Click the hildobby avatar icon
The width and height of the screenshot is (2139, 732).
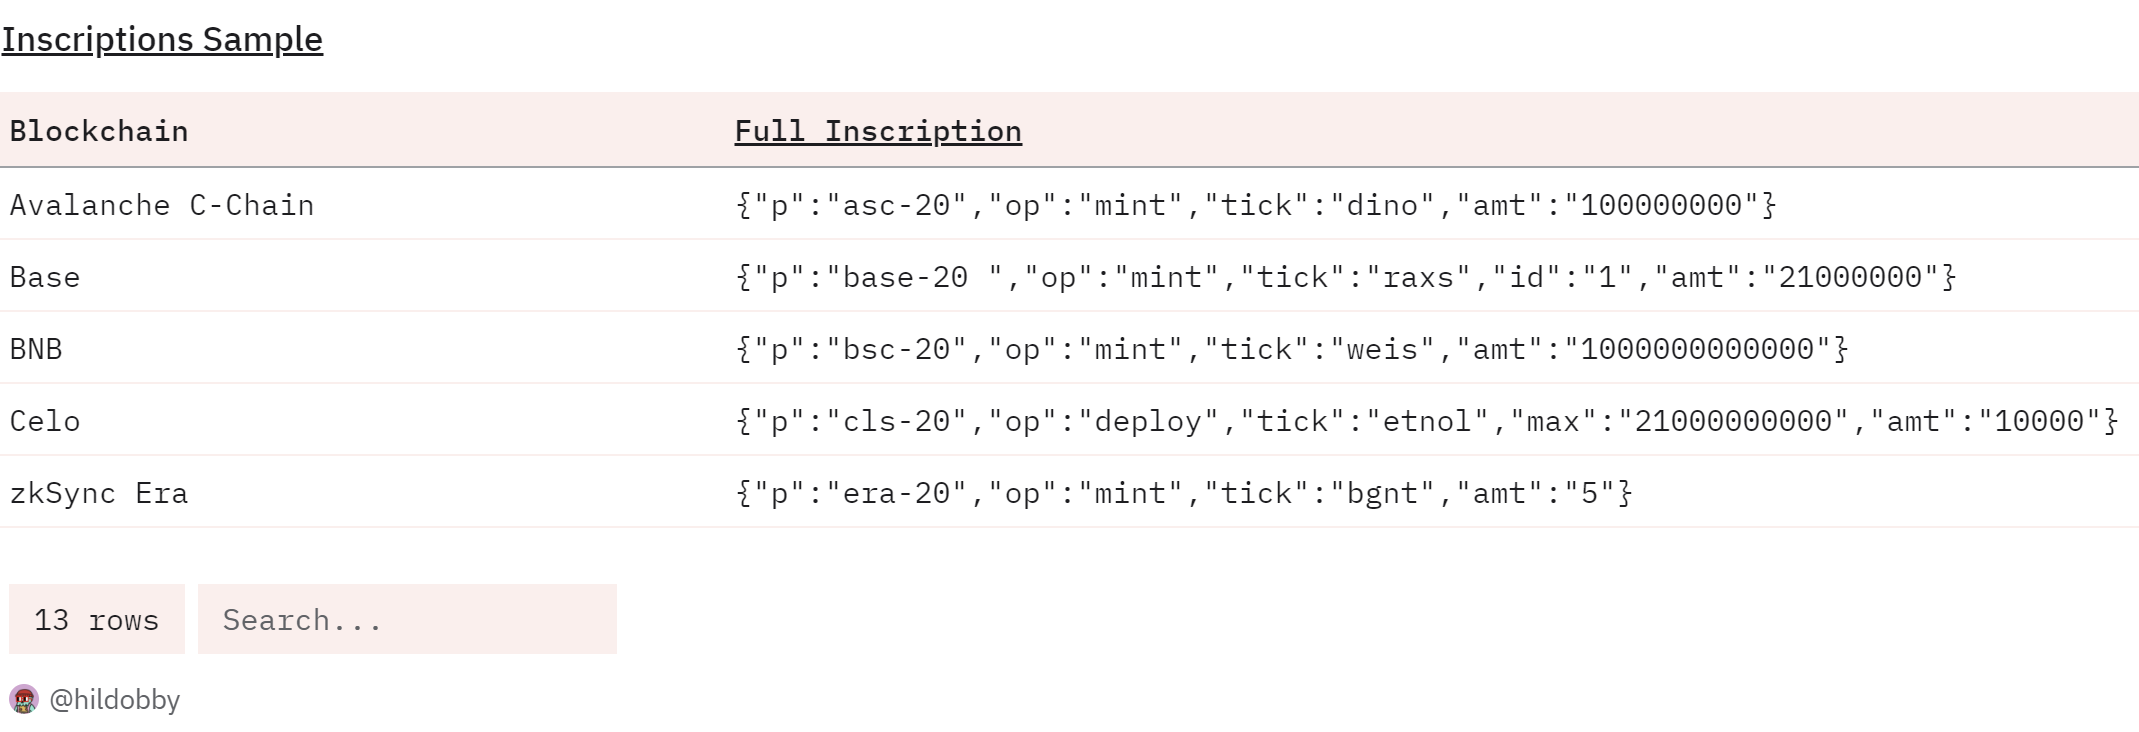[24, 699]
